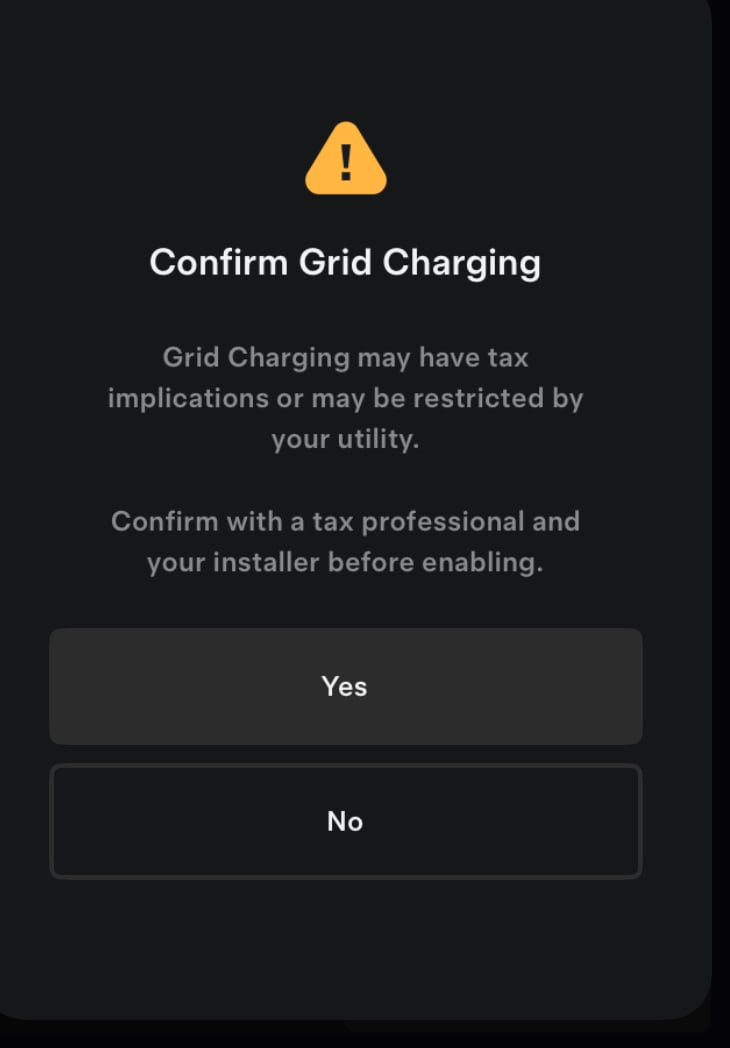Click the yellow warning triangle icon

pyautogui.click(x=345, y=161)
